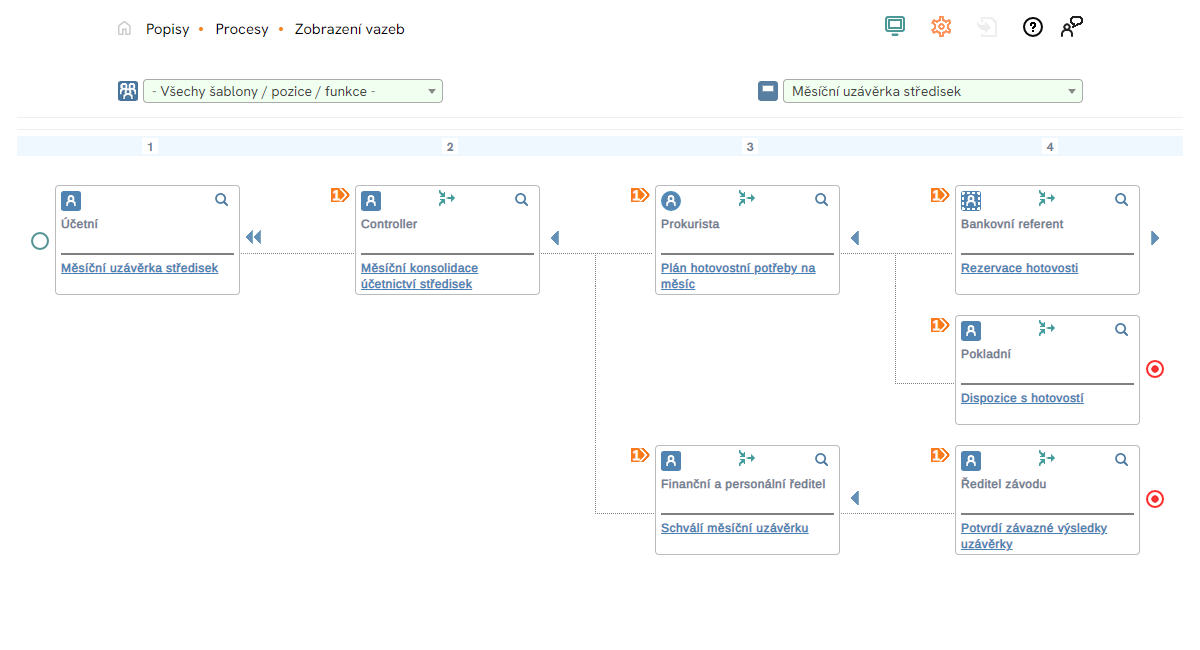Click the orange step marker beside Prokurista
The width and height of the screenshot is (1200, 650).
pos(640,195)
